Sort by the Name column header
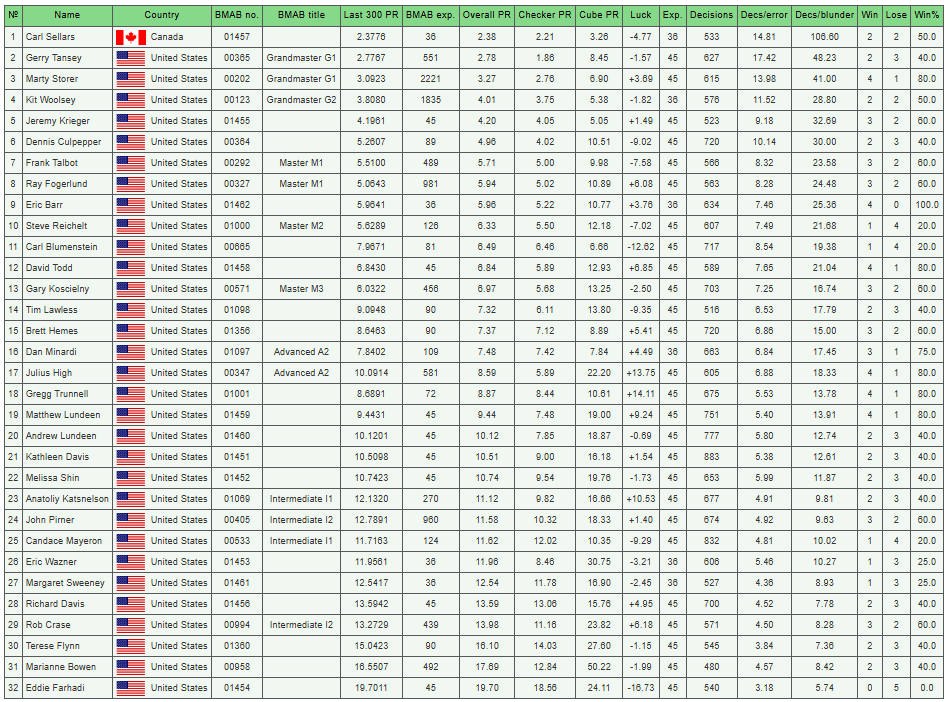Screen dimensions: 947x702 pos(67,15)
